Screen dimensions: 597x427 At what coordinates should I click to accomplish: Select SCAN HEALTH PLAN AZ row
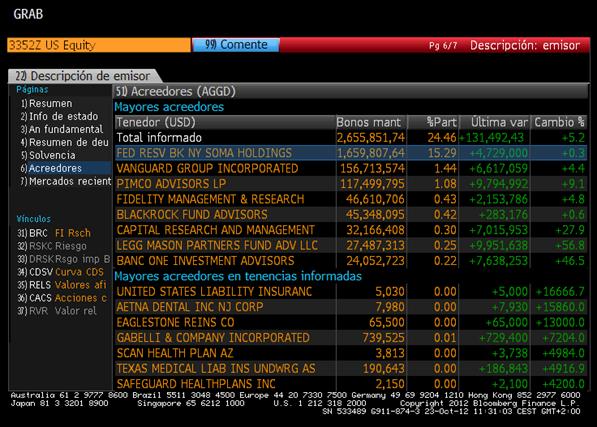pos(350,353)
